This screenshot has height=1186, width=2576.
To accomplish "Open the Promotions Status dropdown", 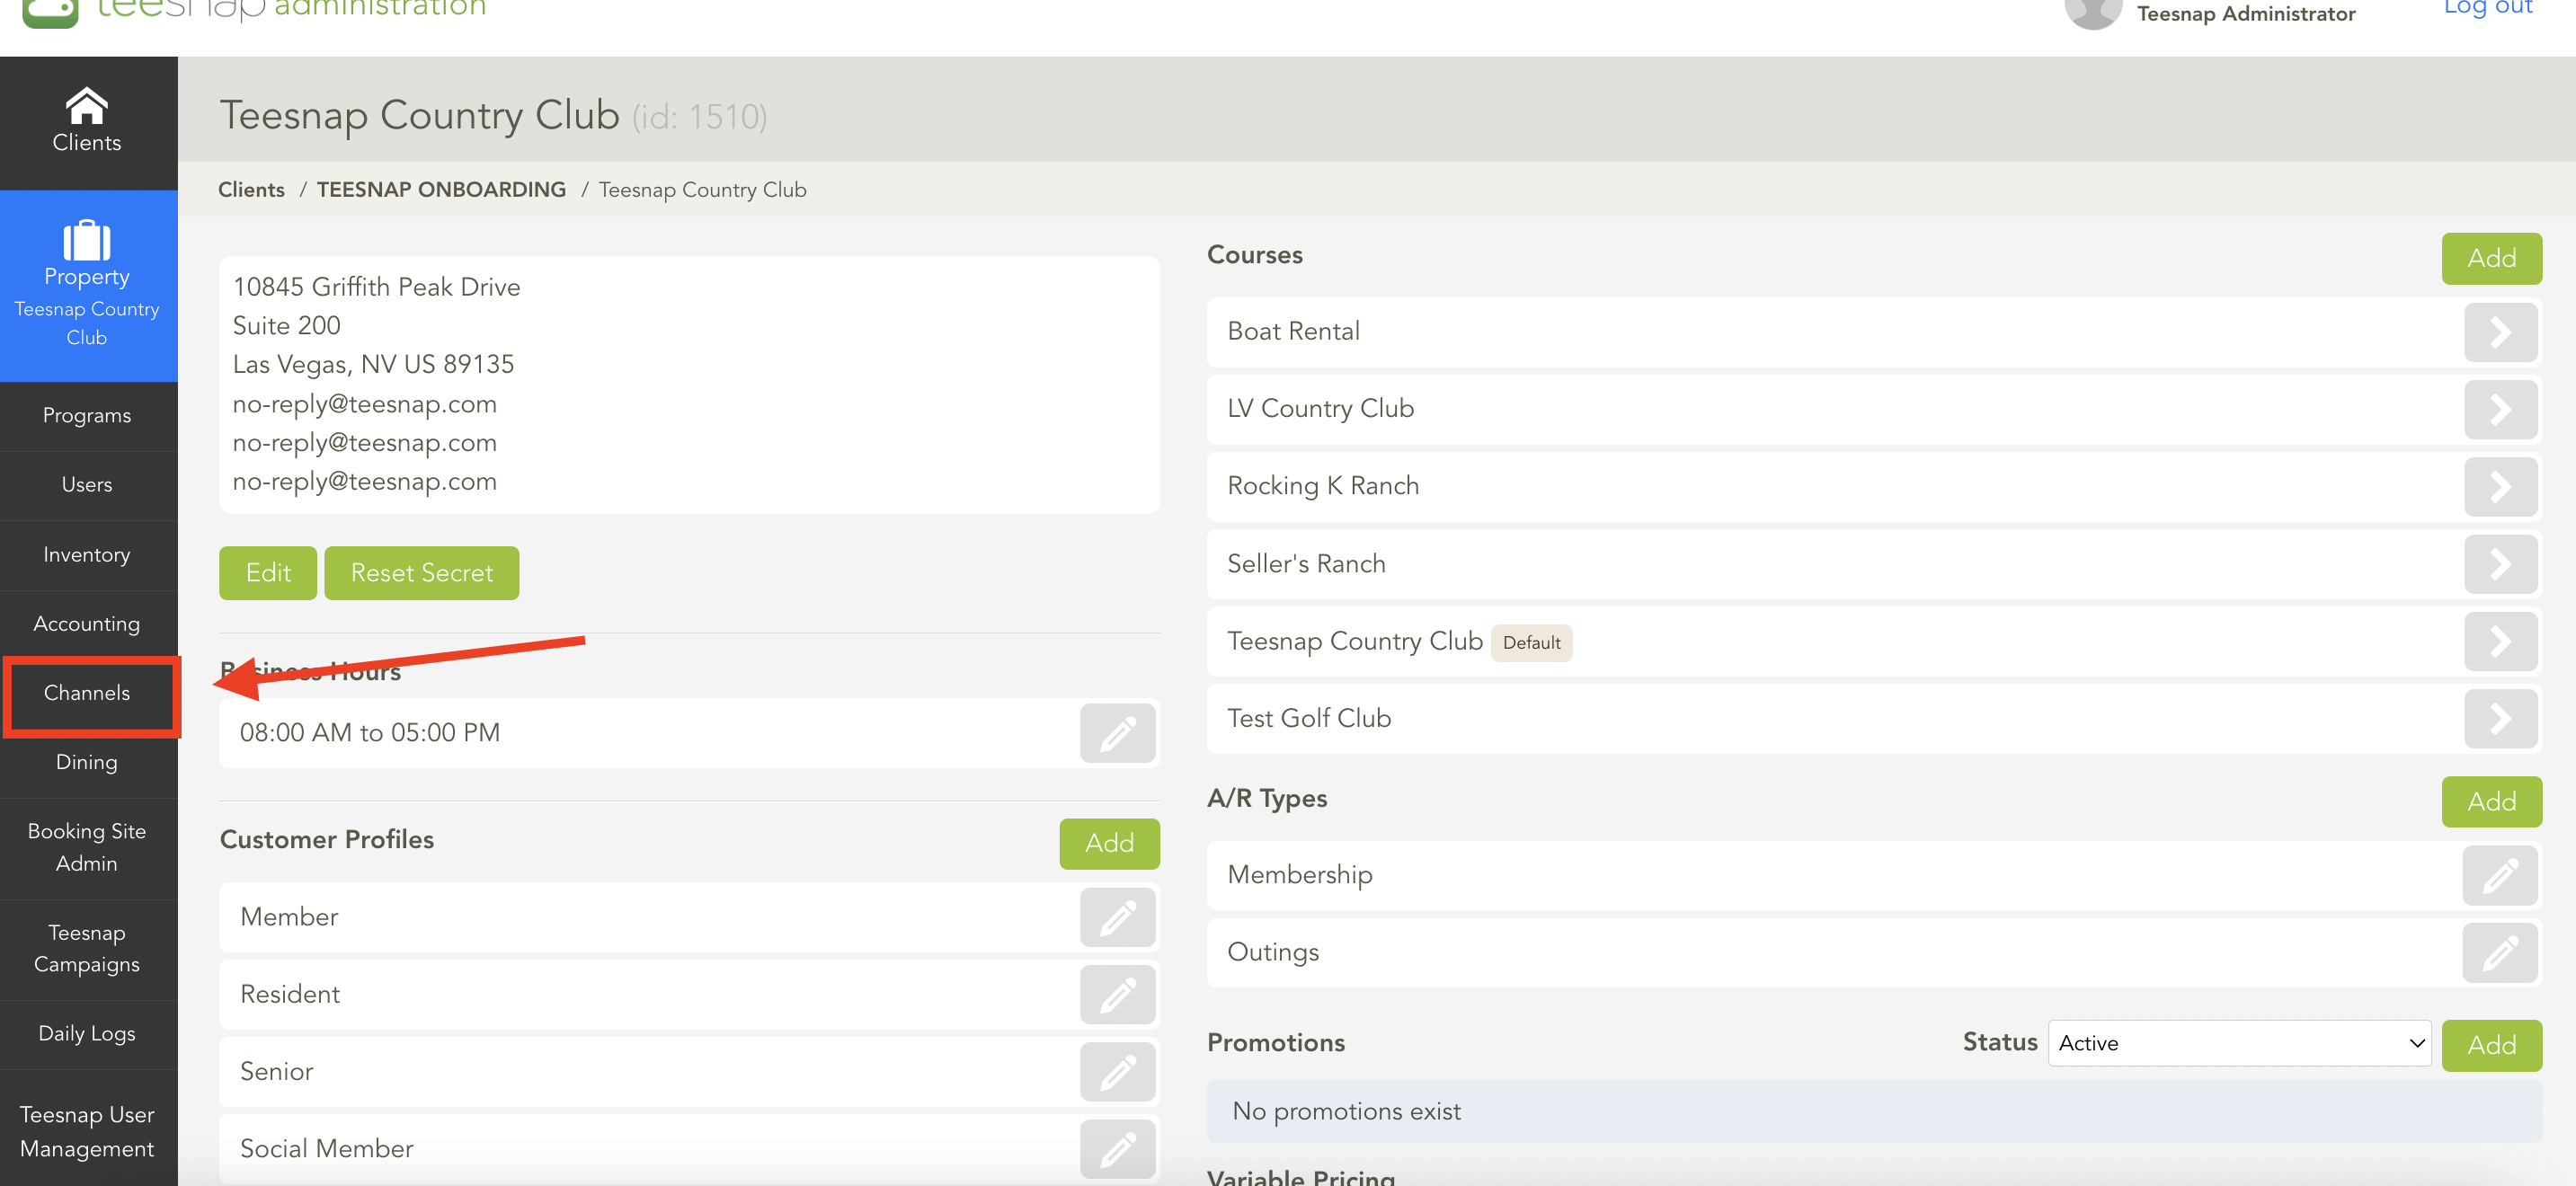I will (2239, 1043).
